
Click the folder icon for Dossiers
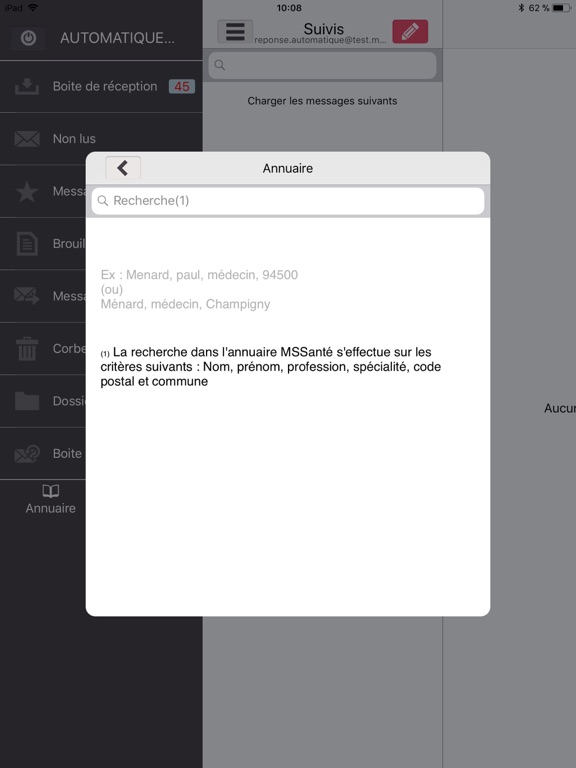(x=27, y=401)
